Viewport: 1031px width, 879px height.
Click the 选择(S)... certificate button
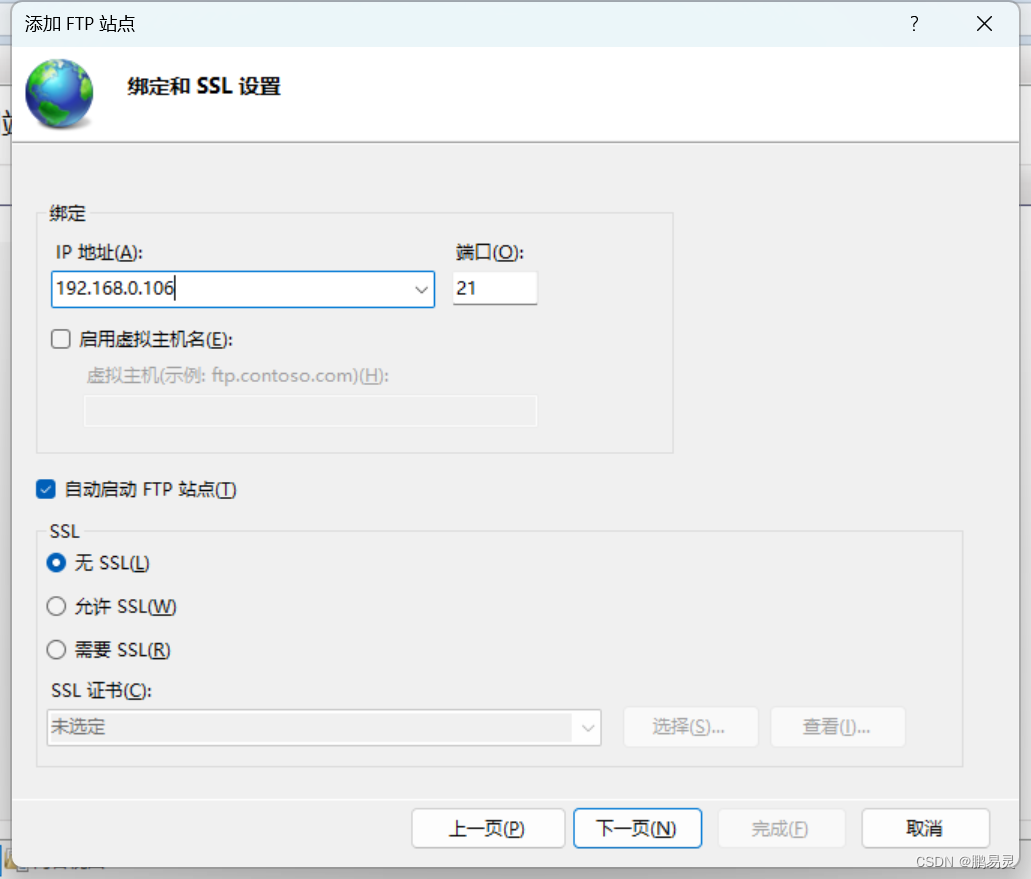690,727
